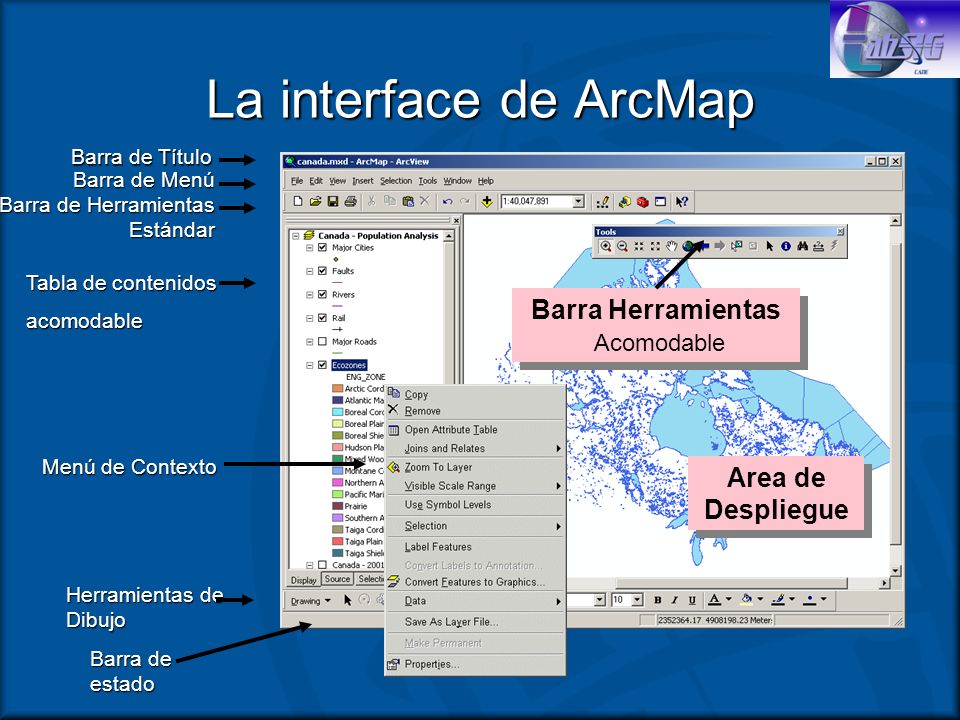
Task: Choose Remove in context menu
Action: pyautogui.click(x=474, y=411)
